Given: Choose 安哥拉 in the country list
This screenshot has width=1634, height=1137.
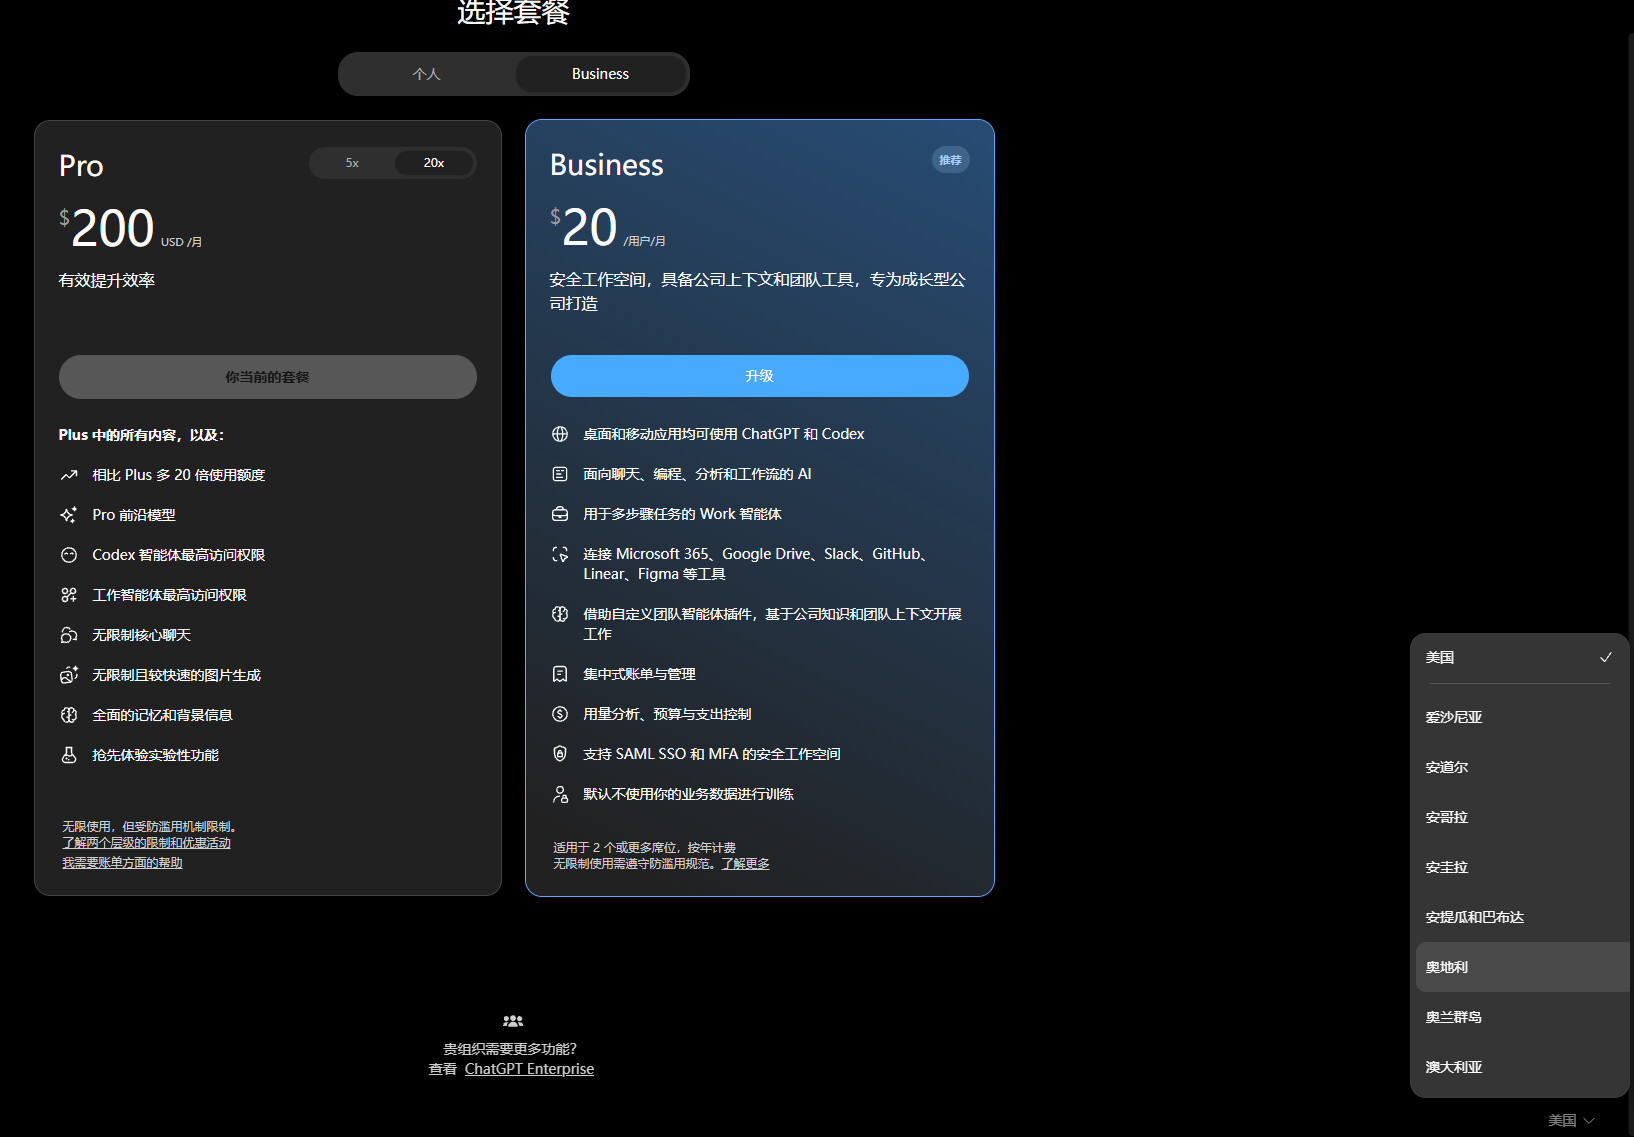Looking at the screenshot, I should tap(1520, 817).
